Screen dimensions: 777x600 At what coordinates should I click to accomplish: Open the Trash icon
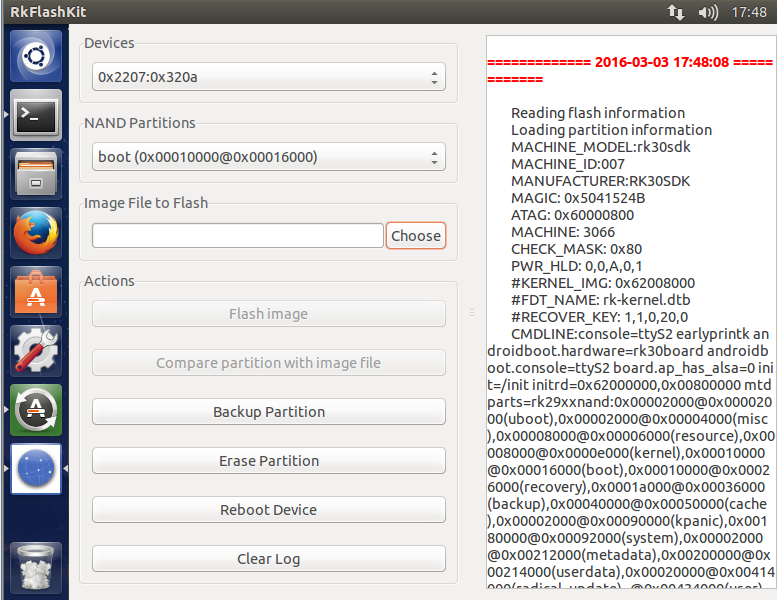point(36,567)
